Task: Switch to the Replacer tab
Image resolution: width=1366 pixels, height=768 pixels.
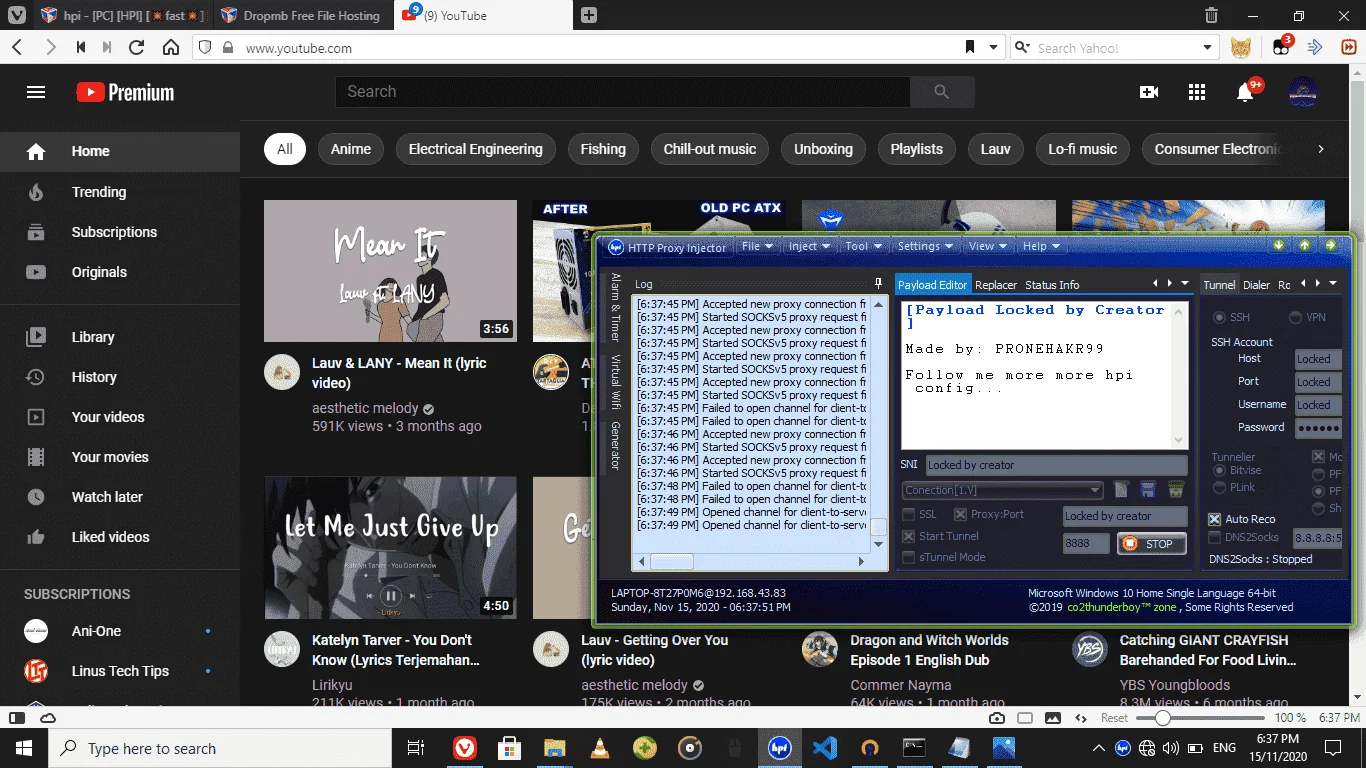Action: pyautogui.click(x=996, y=285)
